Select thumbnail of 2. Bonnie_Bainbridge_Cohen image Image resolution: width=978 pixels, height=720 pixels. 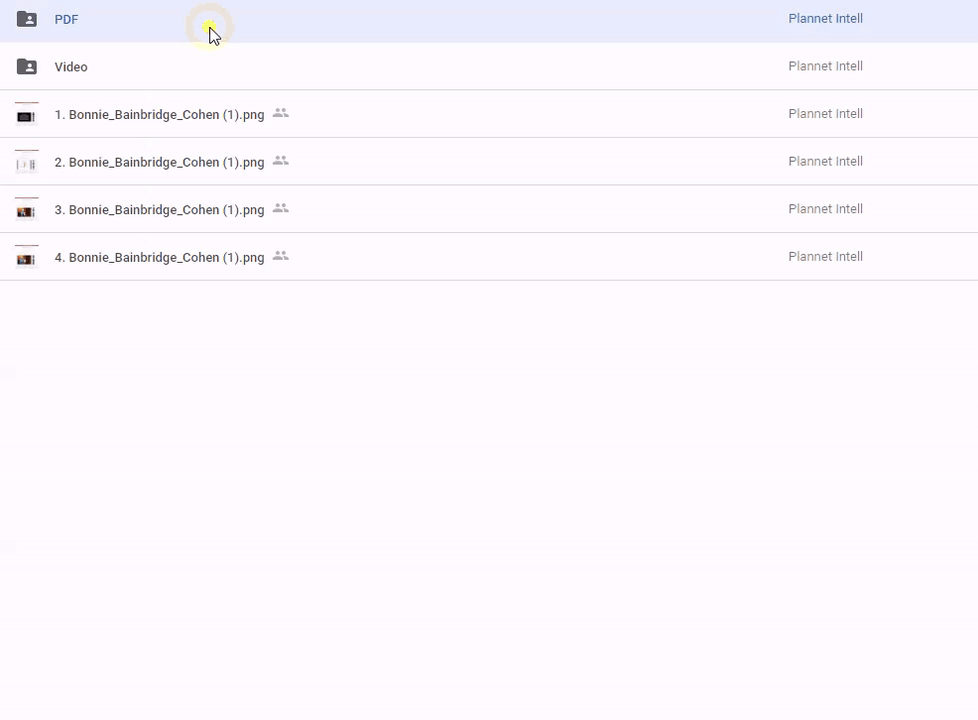tap(27, 162)
